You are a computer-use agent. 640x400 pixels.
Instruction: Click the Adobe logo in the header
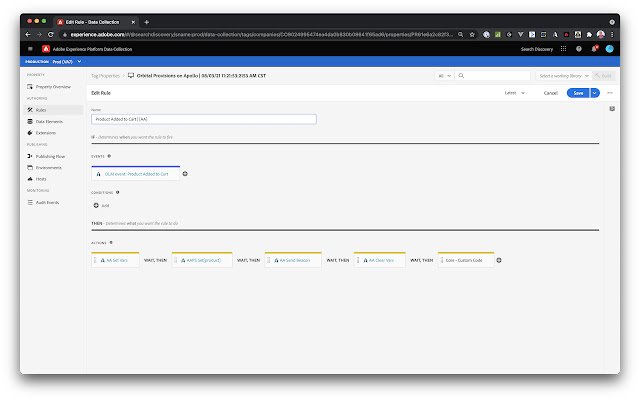click(46, 49)
